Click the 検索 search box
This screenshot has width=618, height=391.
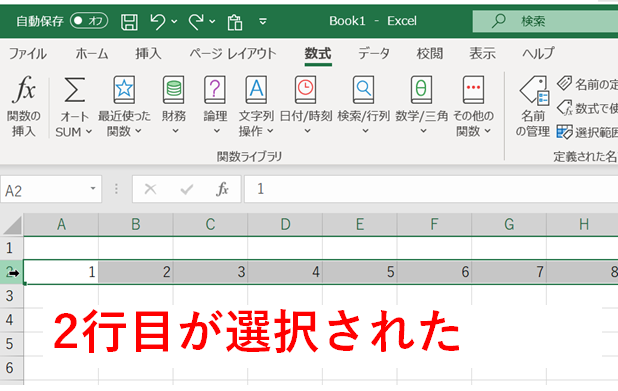(x=545, y=21)
